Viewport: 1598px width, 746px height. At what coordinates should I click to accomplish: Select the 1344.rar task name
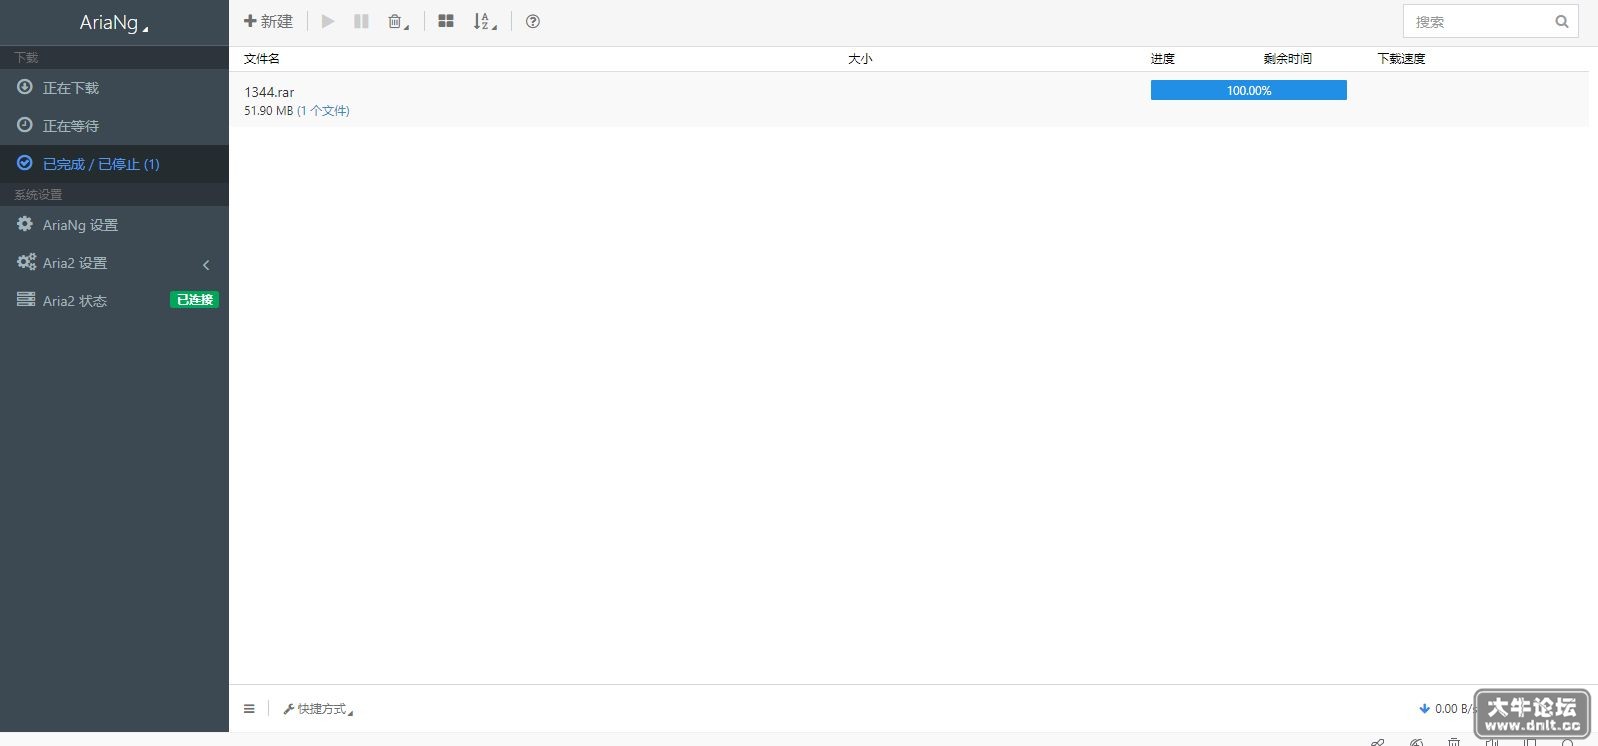269,92
